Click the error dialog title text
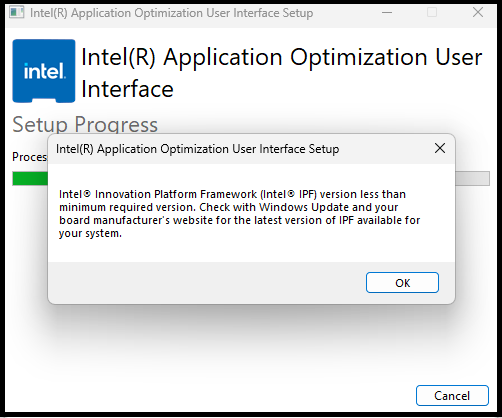 coord(198,149)
